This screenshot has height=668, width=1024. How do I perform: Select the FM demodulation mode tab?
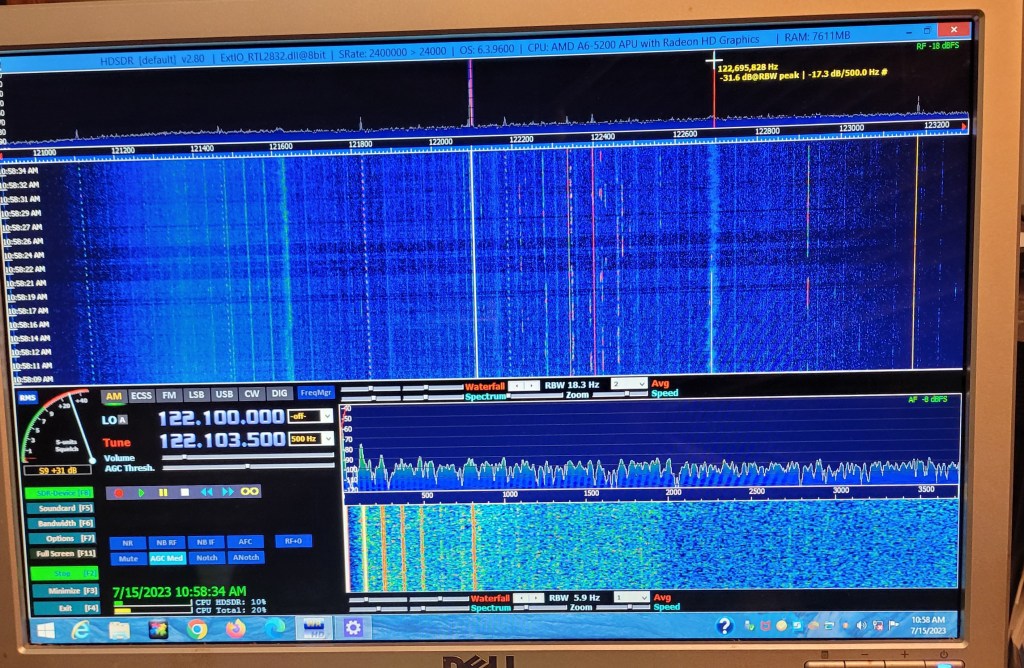(170, 396)
